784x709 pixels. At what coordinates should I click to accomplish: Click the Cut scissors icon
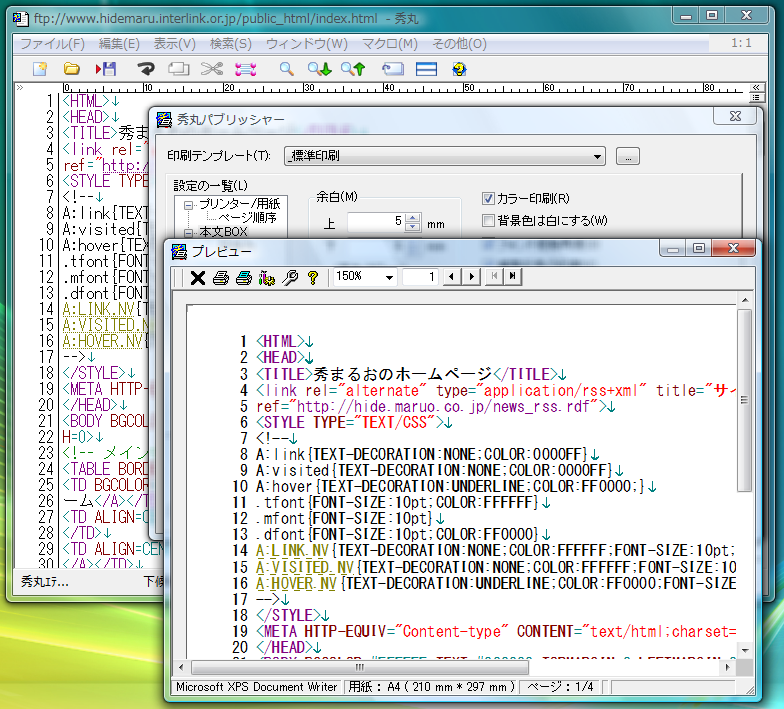[212, 69]
